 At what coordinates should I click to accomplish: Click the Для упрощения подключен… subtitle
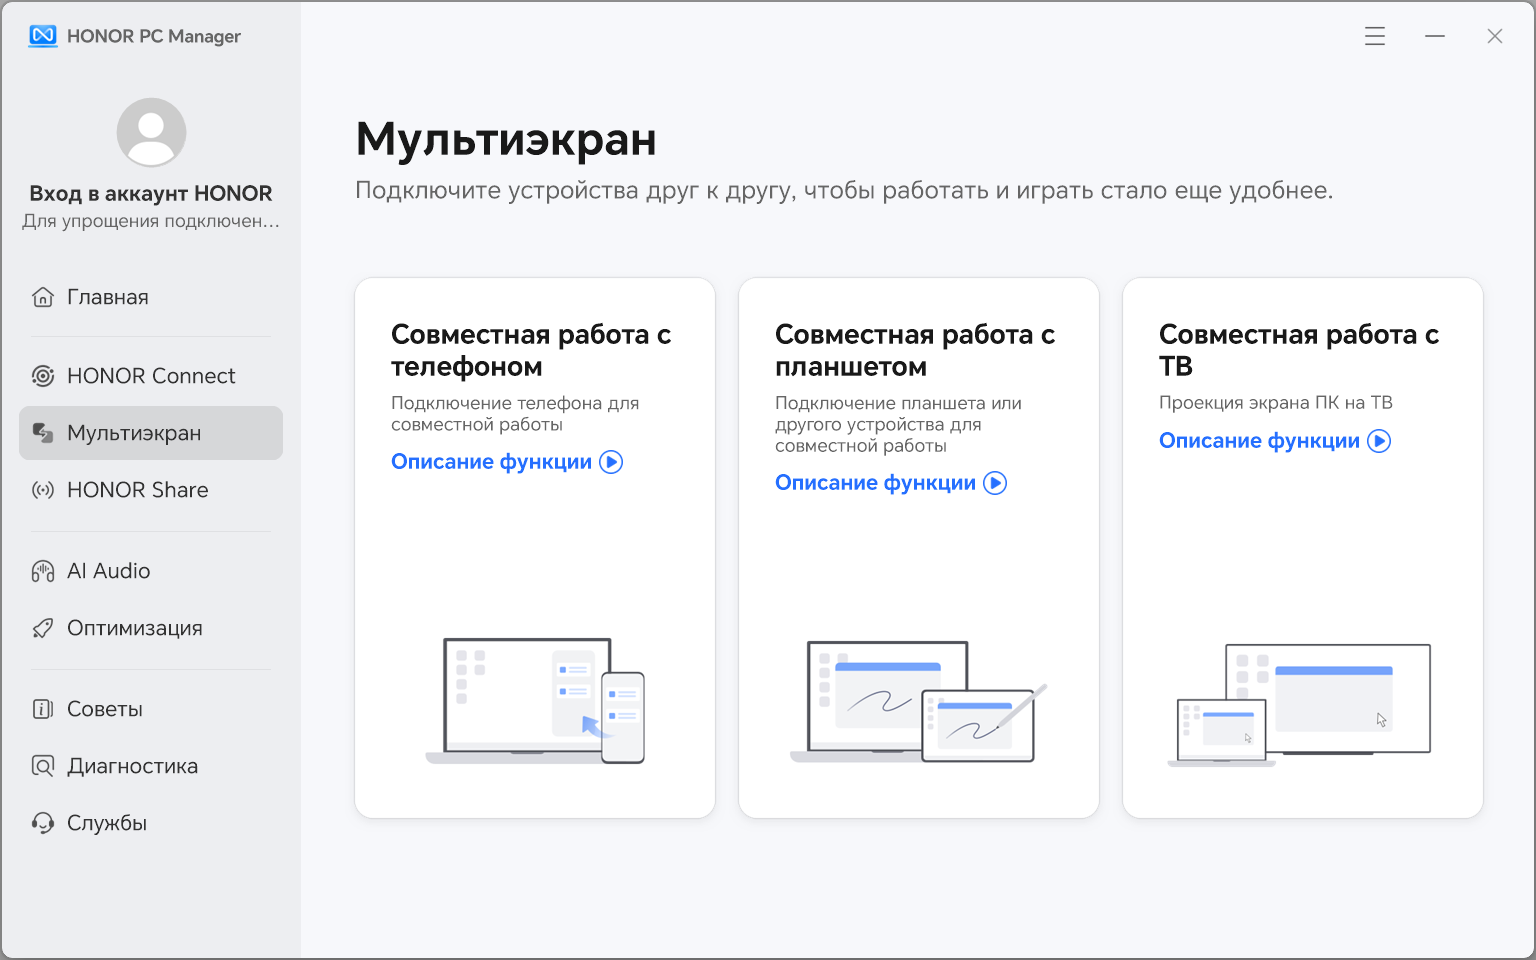[151, 221]
